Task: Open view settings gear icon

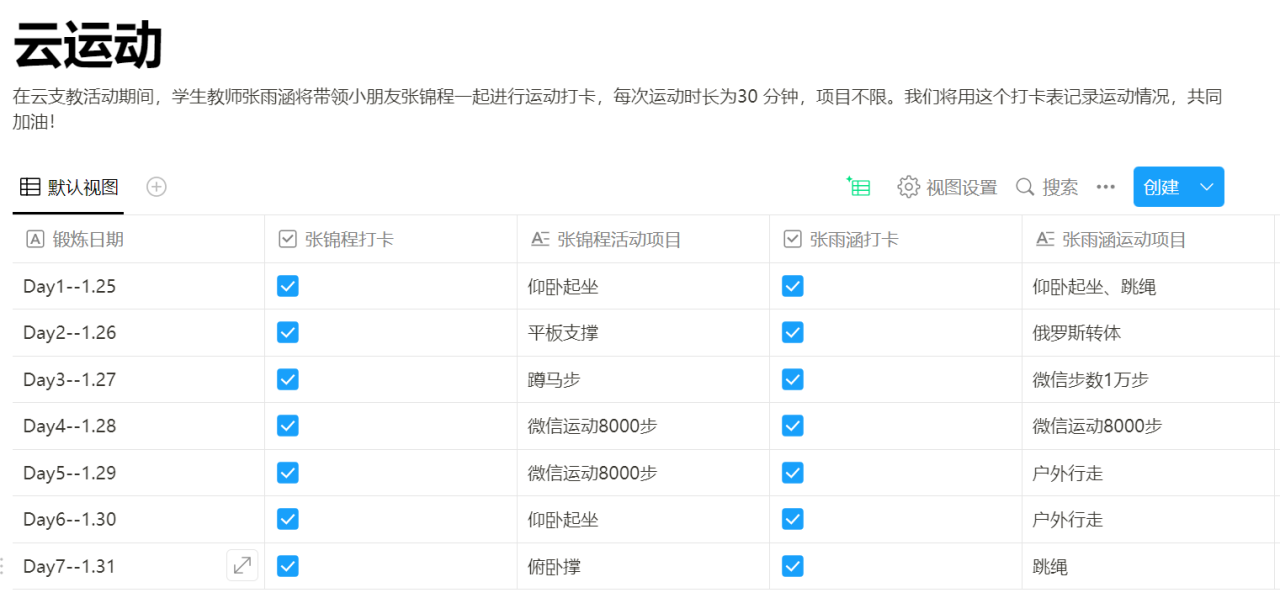Action: click(908, 187)
